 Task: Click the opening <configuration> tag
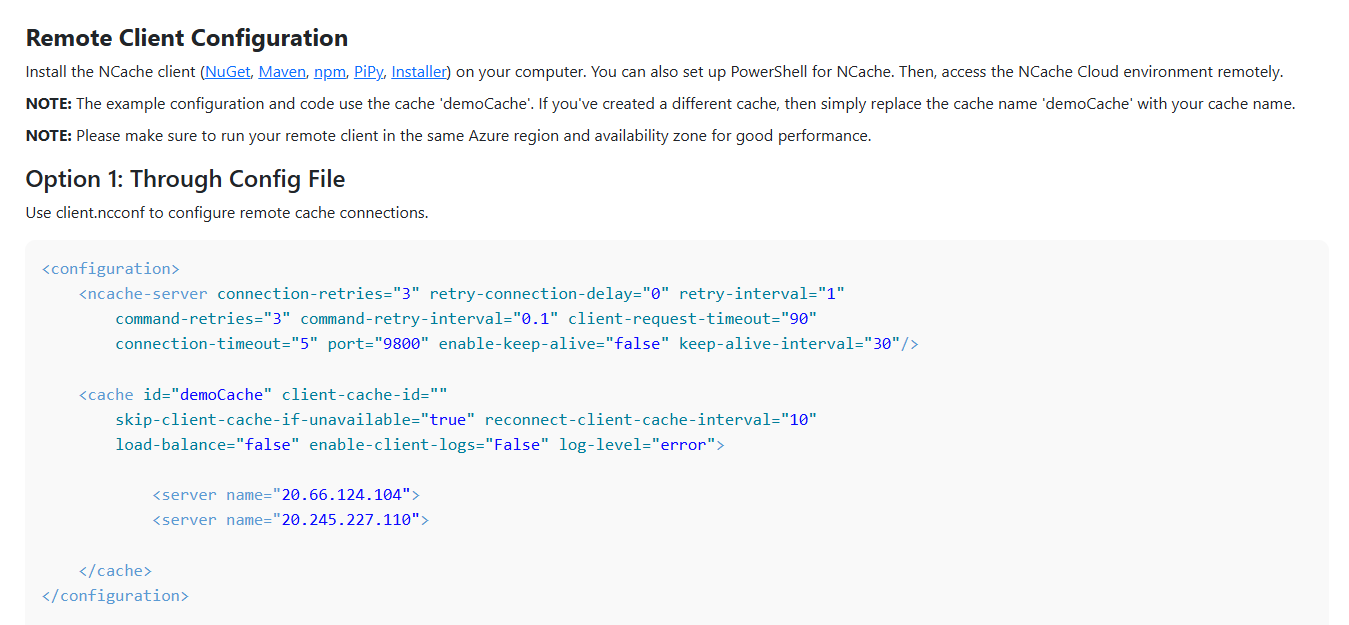pos(111,268)
